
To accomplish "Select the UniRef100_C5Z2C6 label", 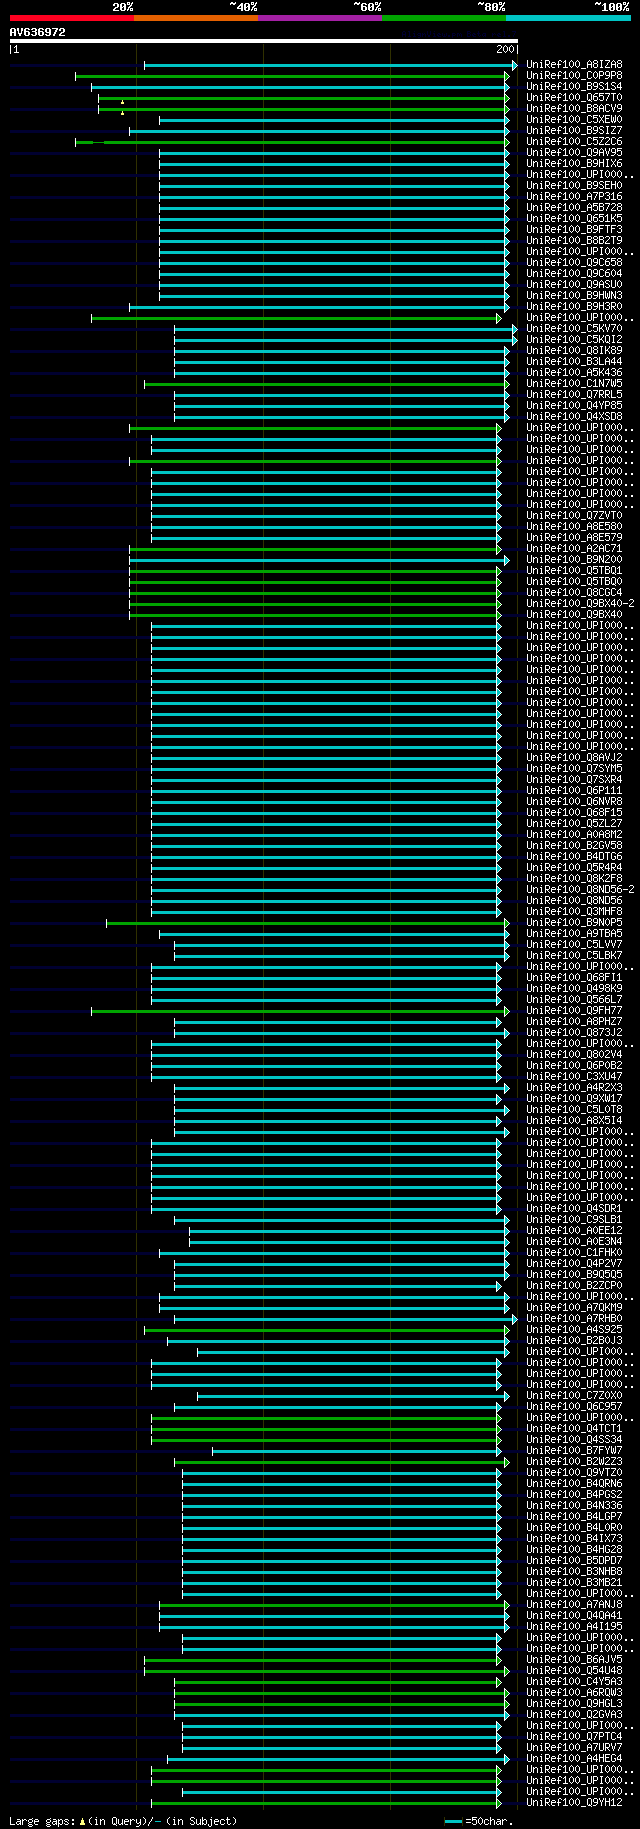I will pos(574,142).
